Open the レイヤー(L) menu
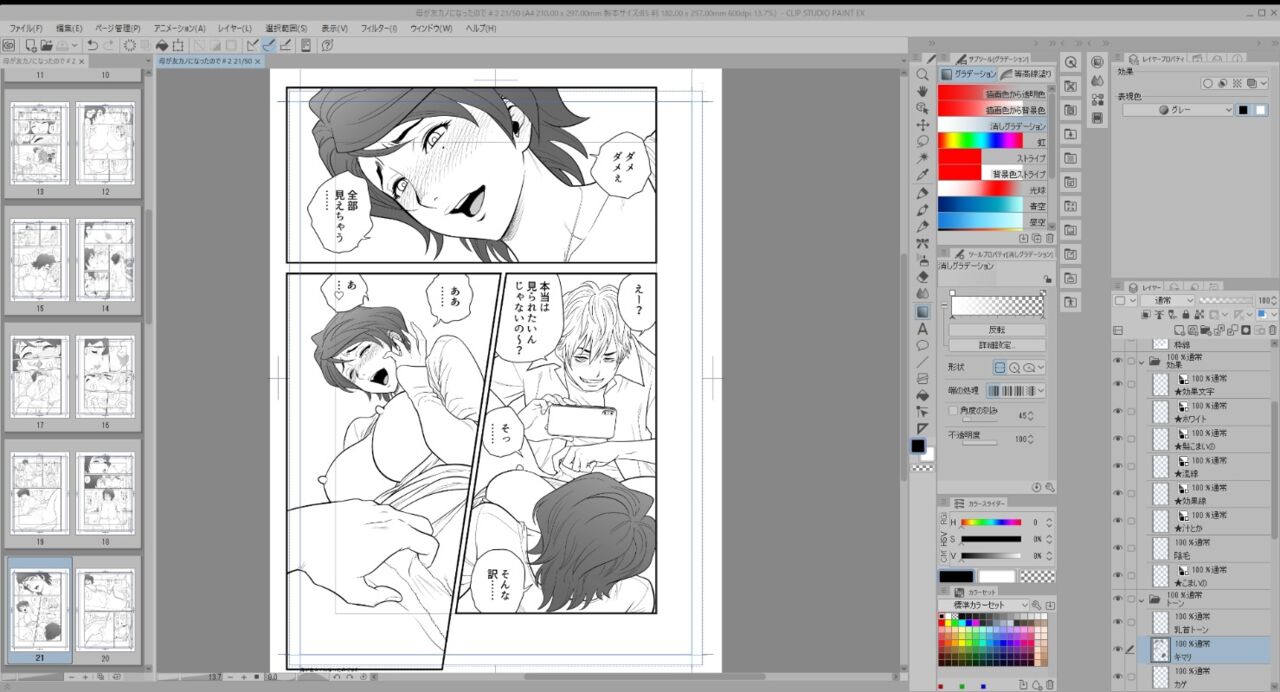 click(x=234, y=28)
